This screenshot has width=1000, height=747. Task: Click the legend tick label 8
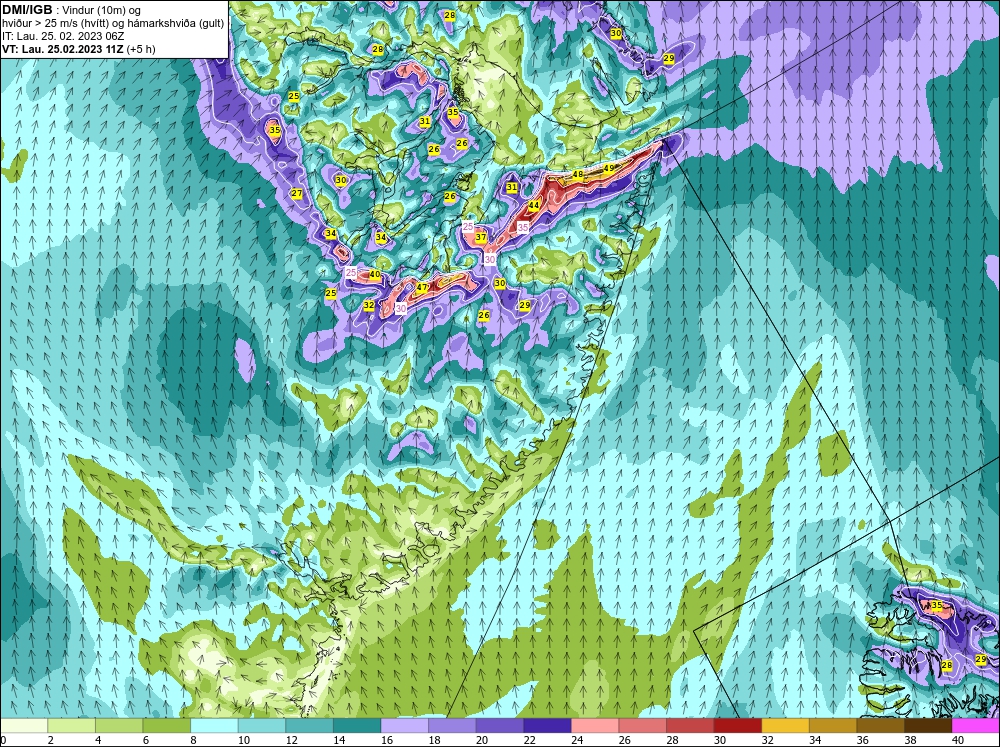(193, 739)
